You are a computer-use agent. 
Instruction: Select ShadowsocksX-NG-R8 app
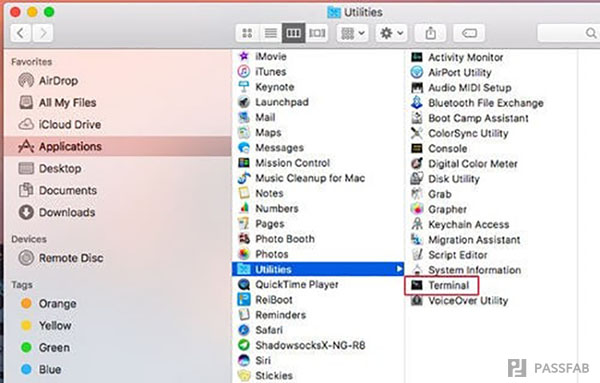(x=302, y=345)
